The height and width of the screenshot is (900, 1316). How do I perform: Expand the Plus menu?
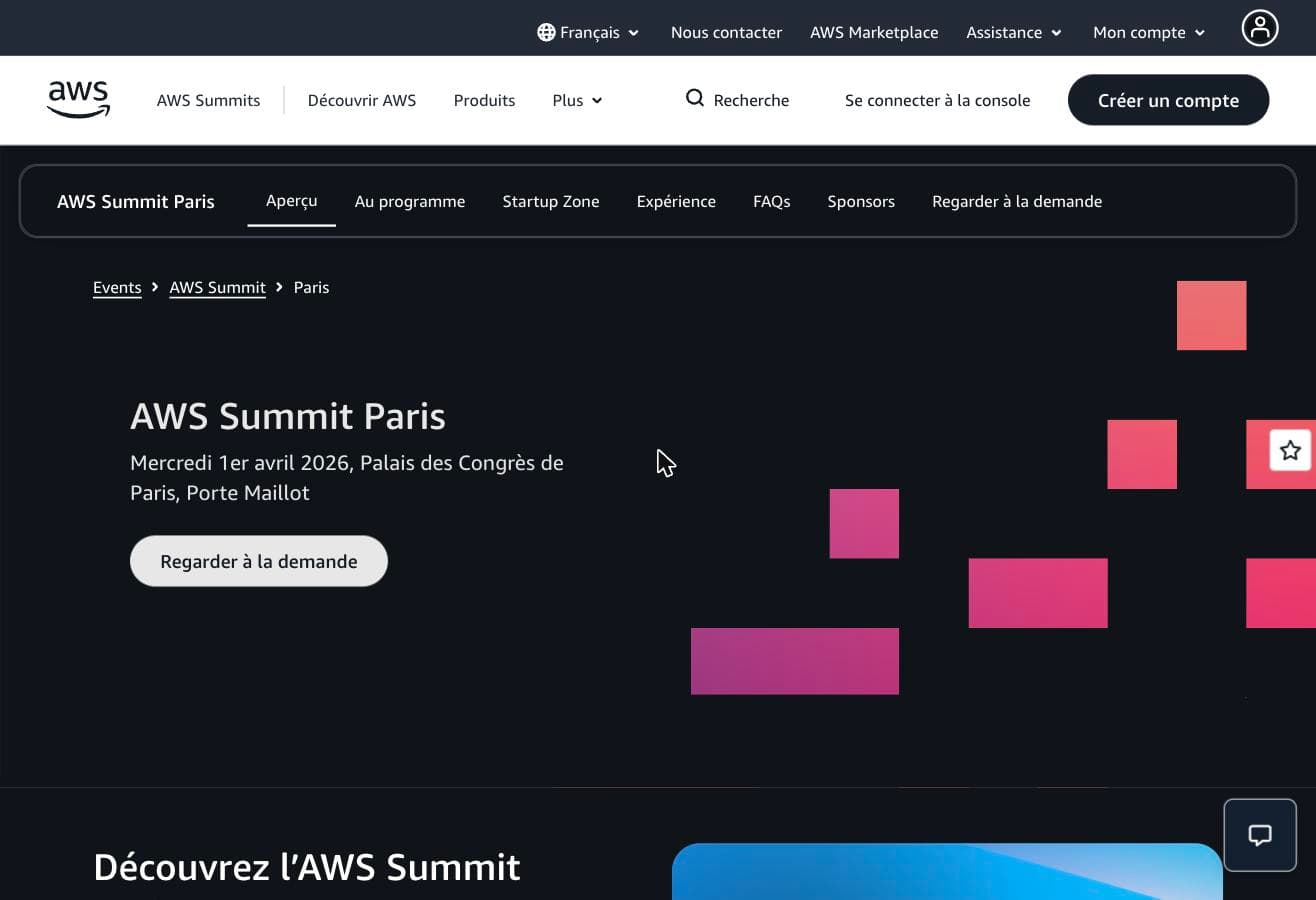click(x=577, y=100)
